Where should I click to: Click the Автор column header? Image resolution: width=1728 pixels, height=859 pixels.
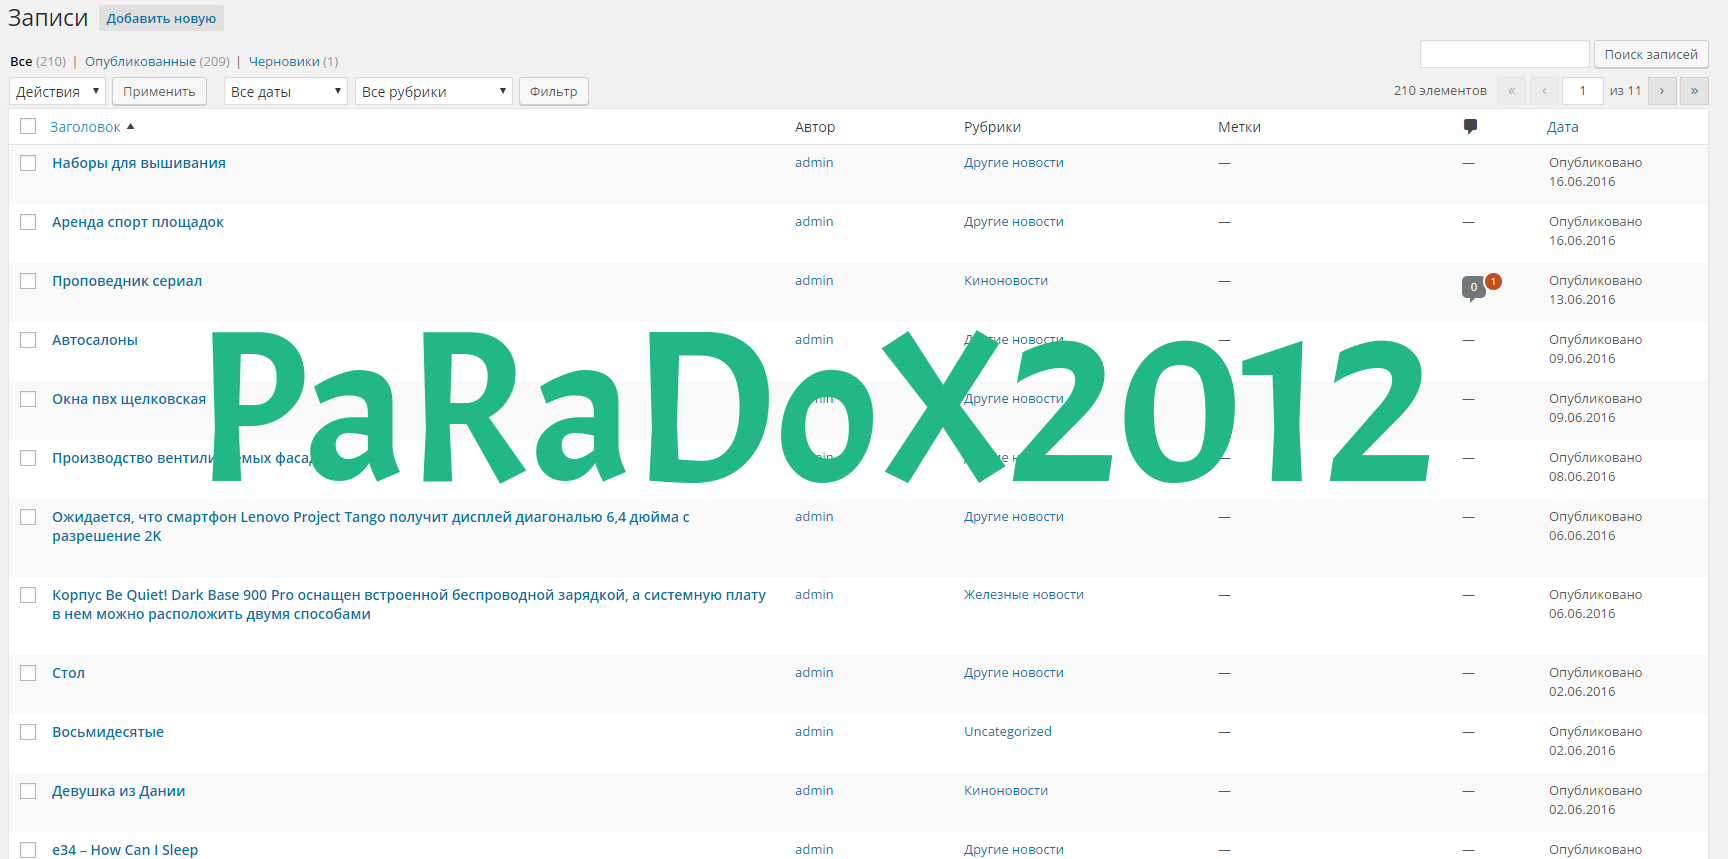point(815,127)
